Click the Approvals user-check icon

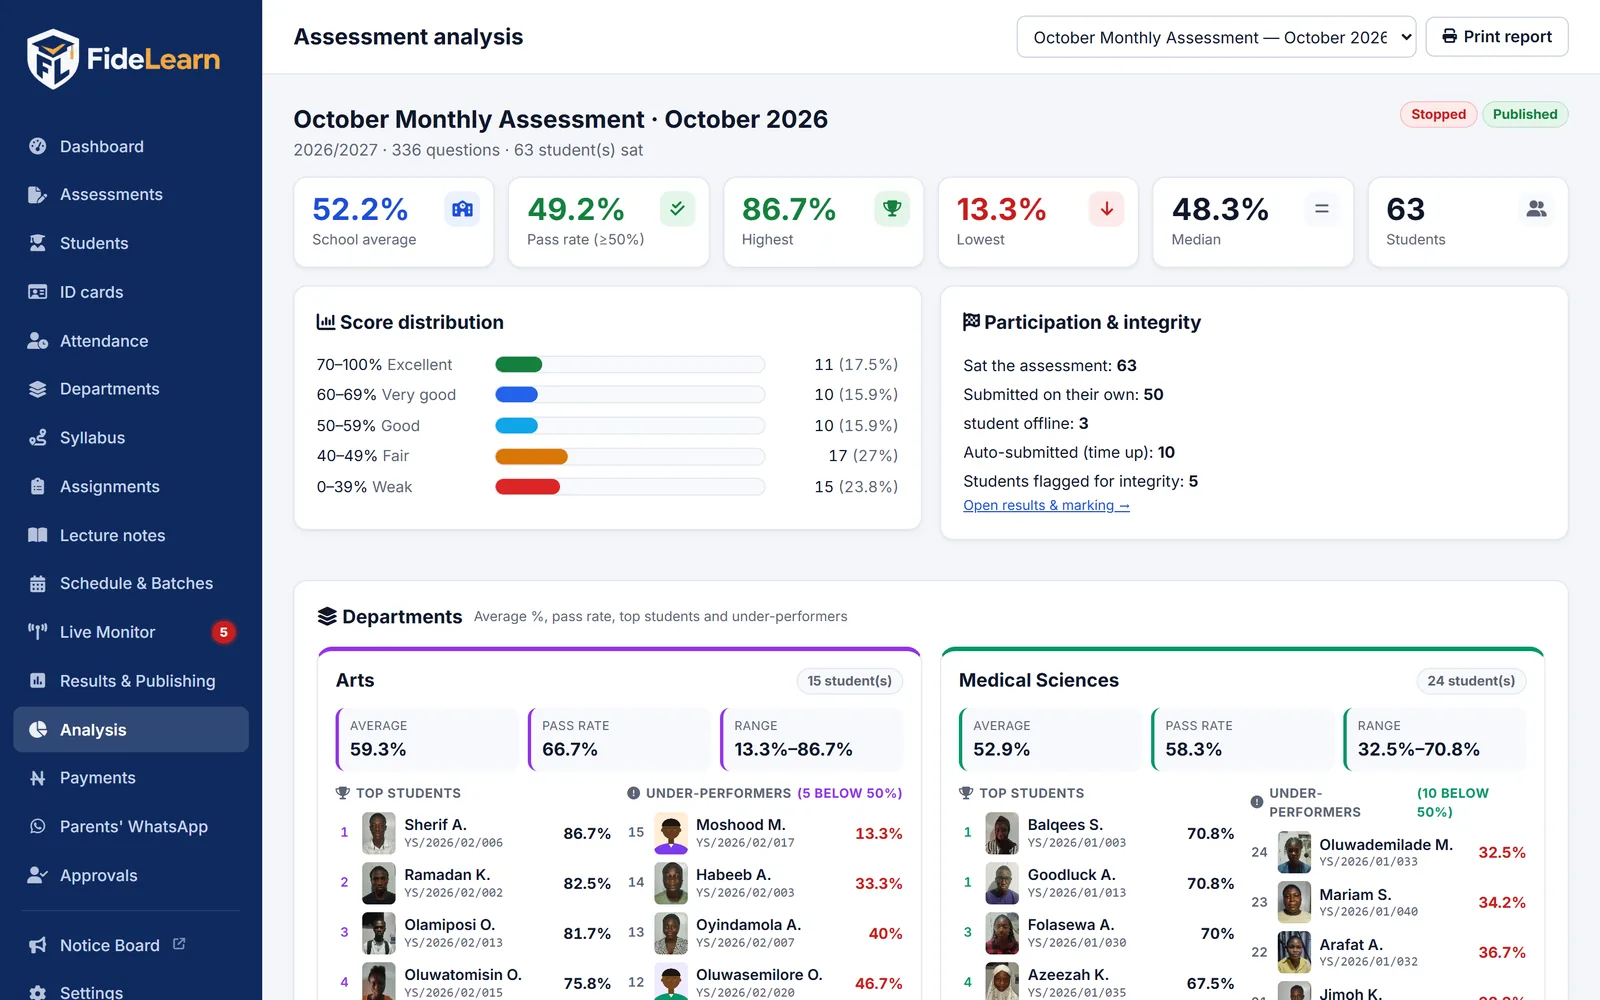tap(38, 875)
